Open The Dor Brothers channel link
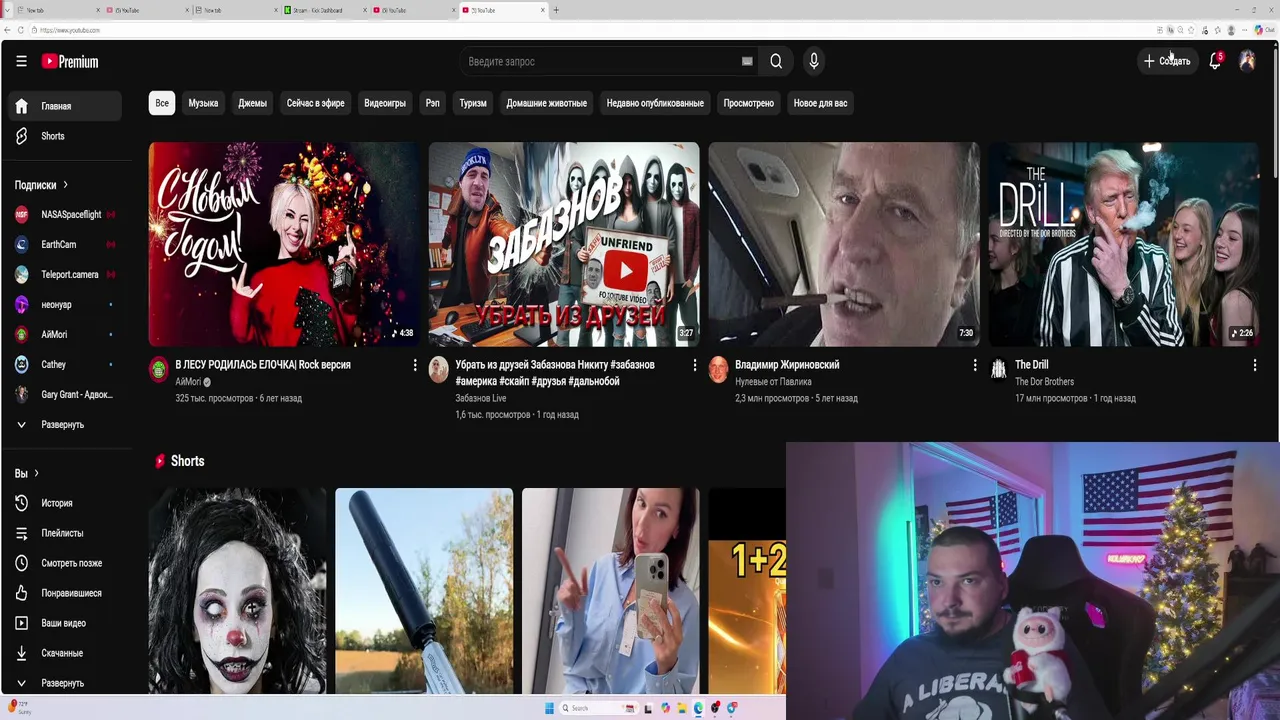Image resolution: width=1280 pixels, height=720 pixels. [1044, 382]
